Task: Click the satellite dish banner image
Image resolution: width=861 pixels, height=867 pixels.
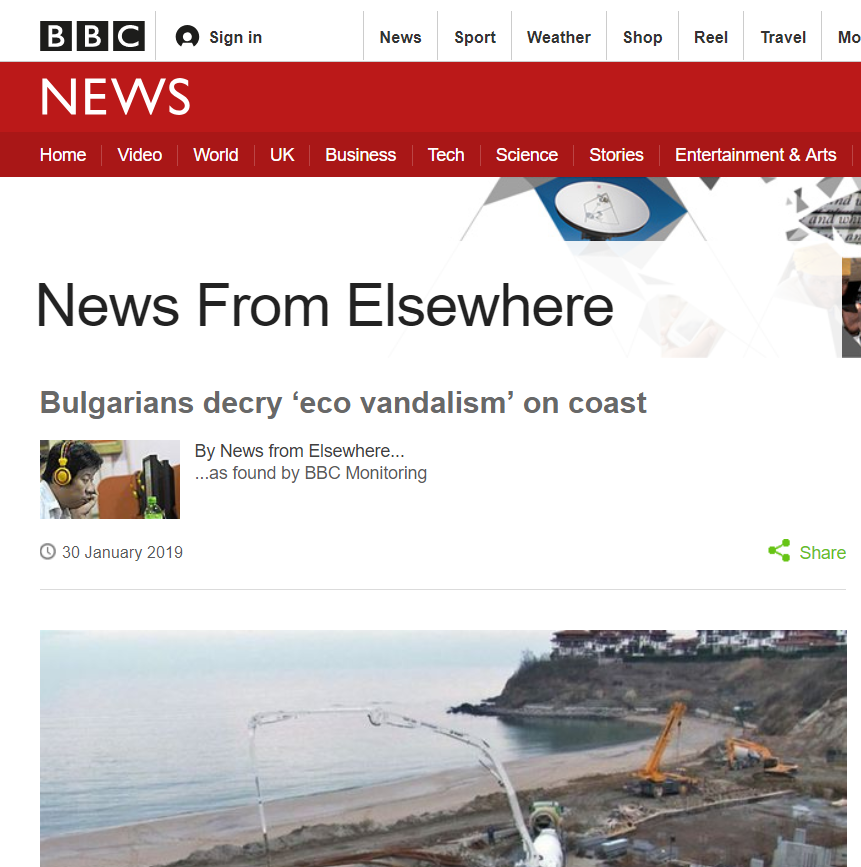Action: click(602, 210)
